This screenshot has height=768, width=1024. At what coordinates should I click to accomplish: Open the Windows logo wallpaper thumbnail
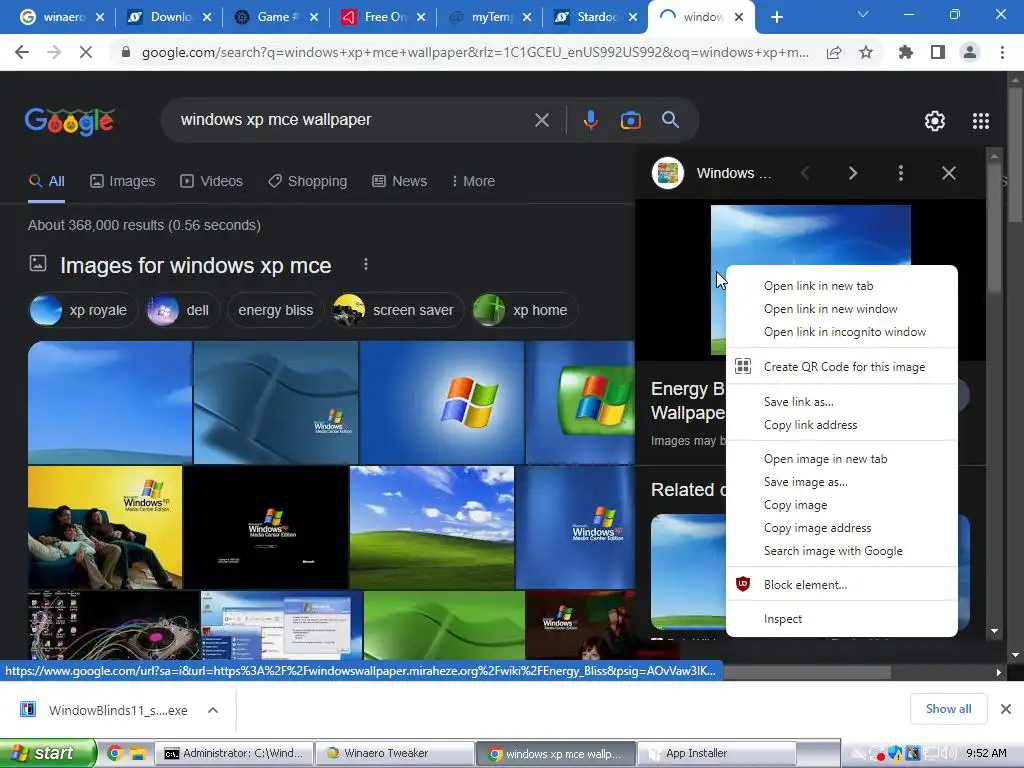click(441, 402)
